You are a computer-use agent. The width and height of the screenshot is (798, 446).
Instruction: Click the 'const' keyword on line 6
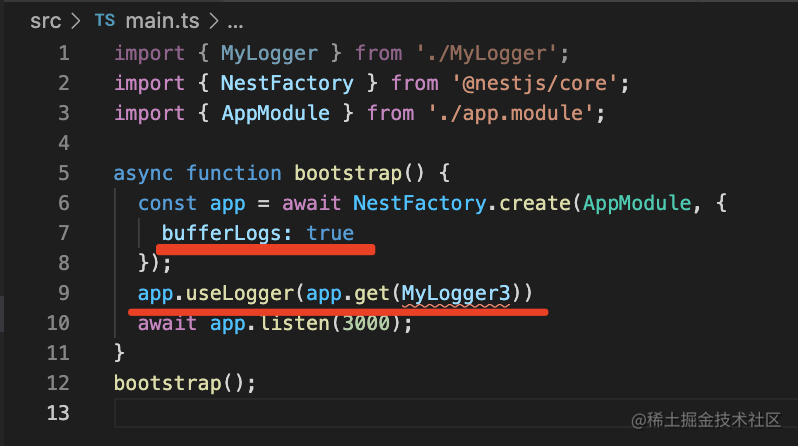167,203
